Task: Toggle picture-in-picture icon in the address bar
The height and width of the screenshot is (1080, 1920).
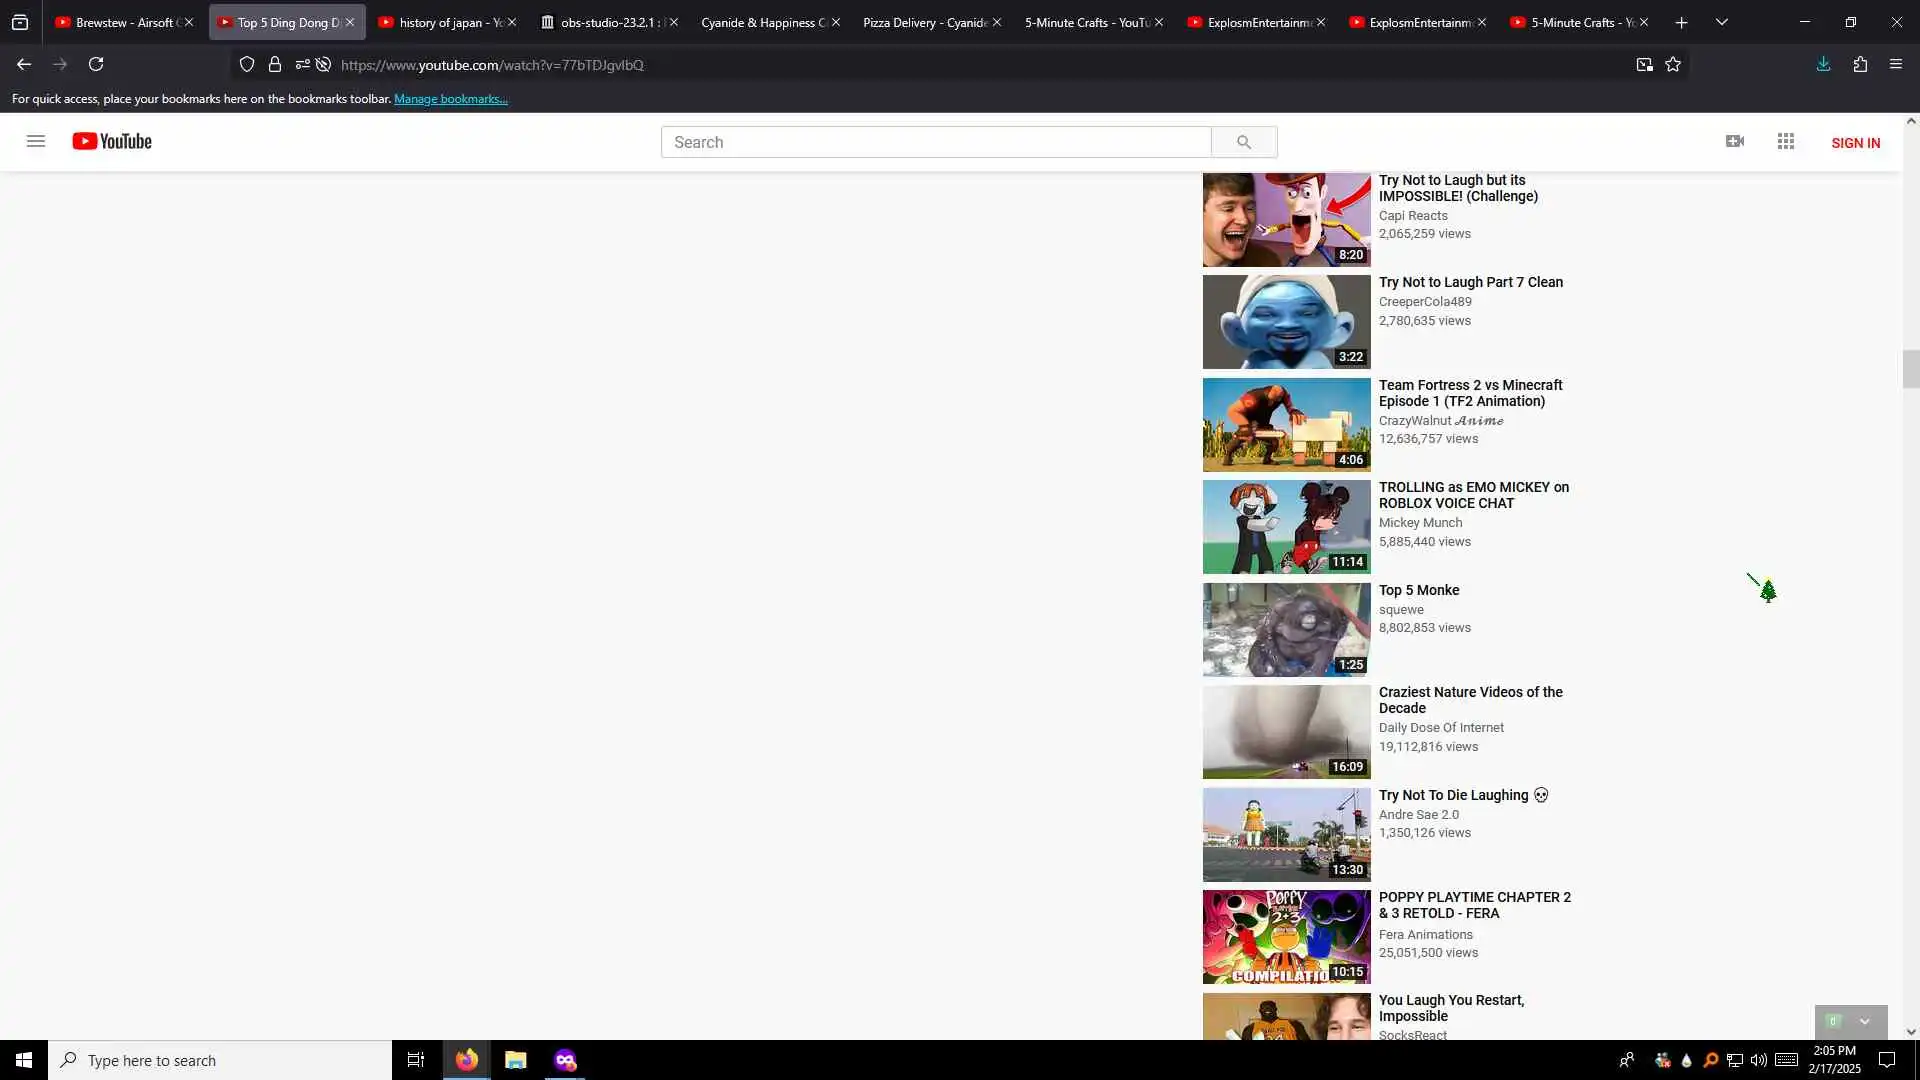Action: point(1644,64)
